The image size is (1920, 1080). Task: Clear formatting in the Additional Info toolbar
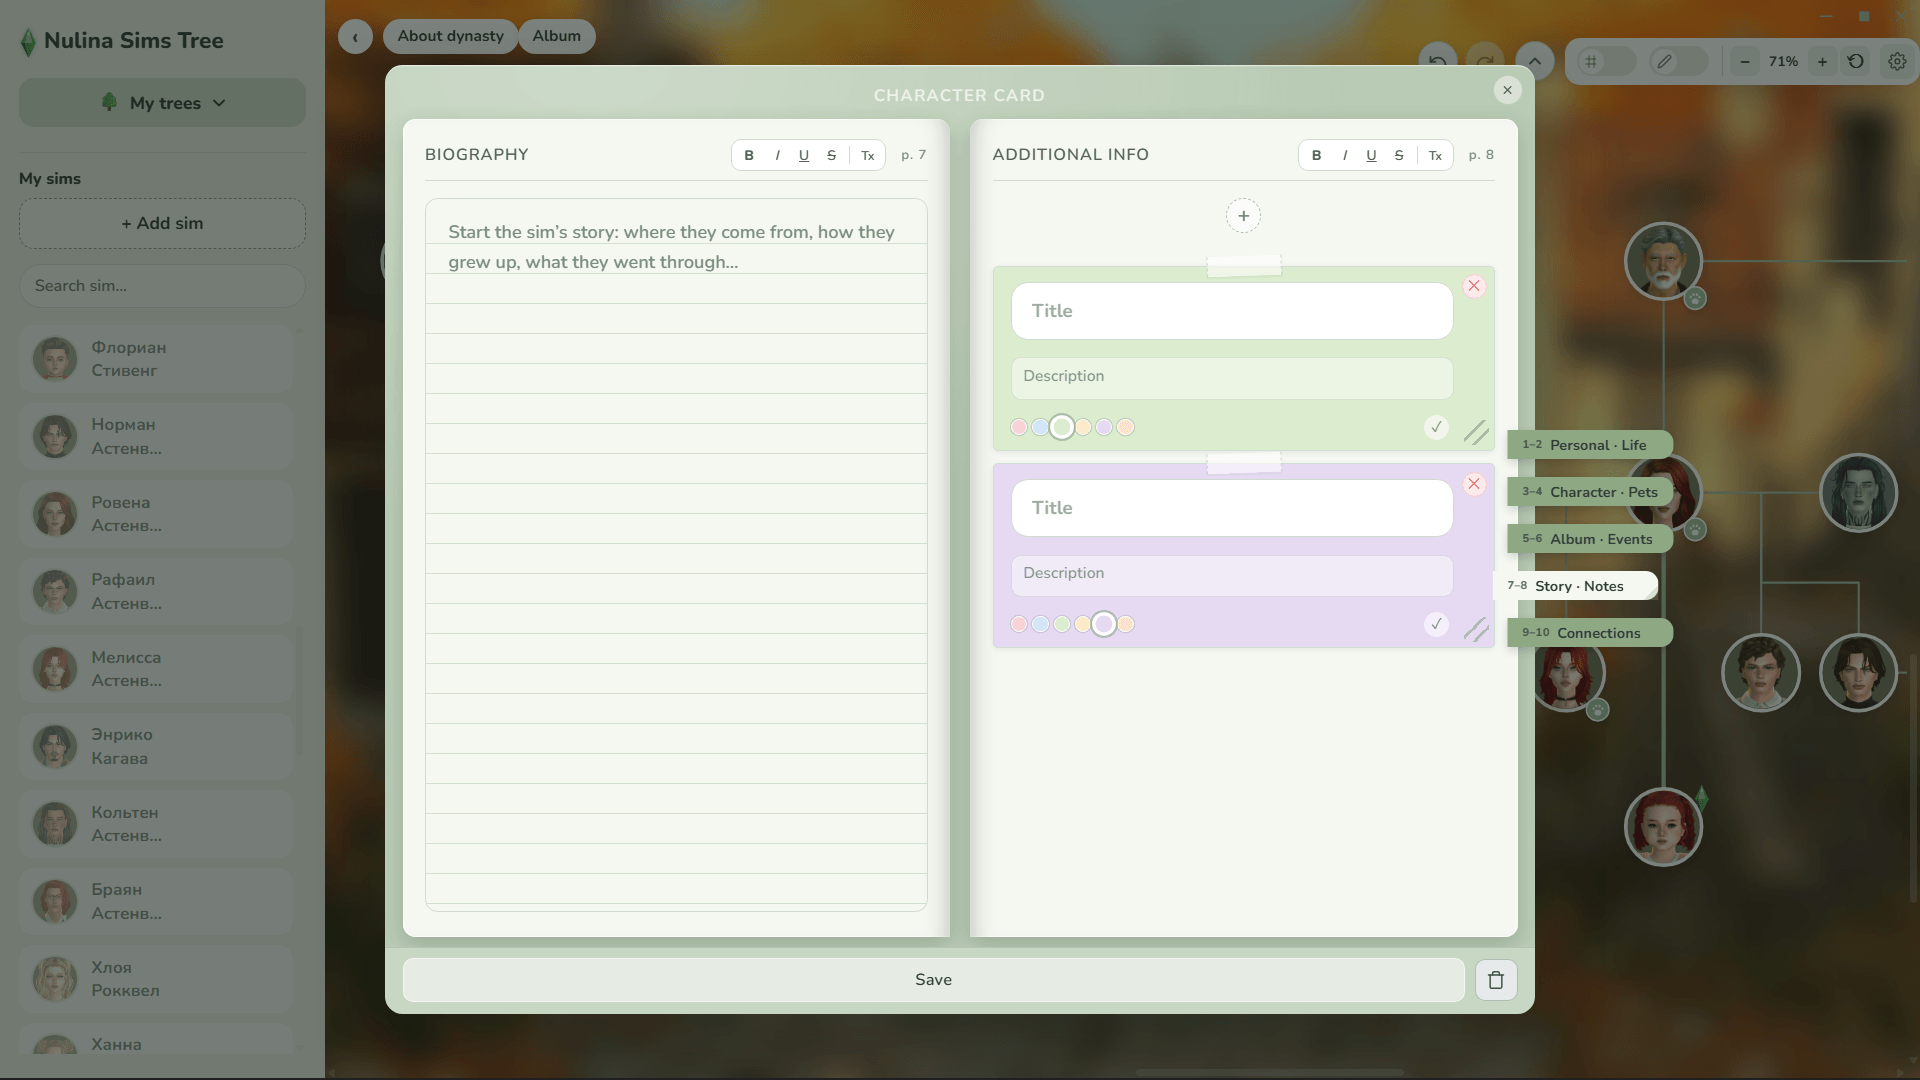point(1435,155)
